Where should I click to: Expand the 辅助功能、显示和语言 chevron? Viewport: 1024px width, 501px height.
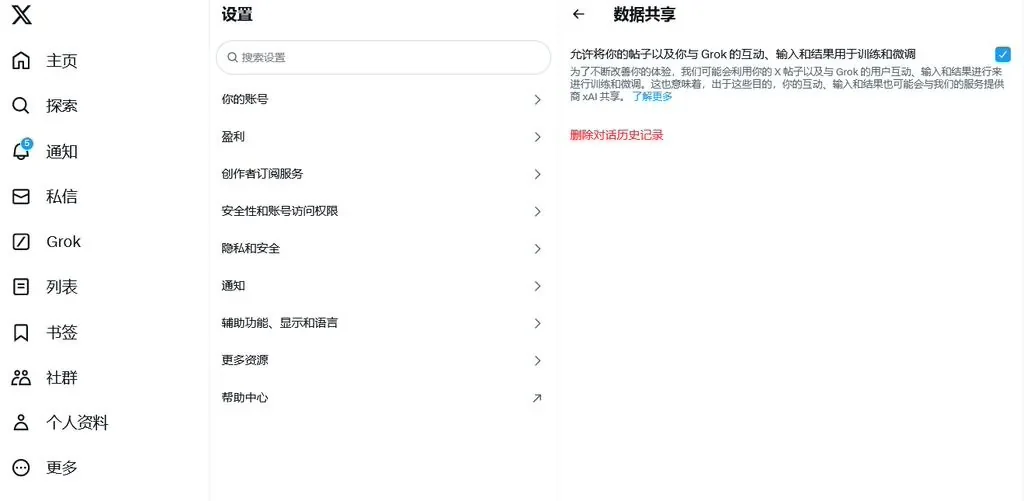[x=537, y=323]
